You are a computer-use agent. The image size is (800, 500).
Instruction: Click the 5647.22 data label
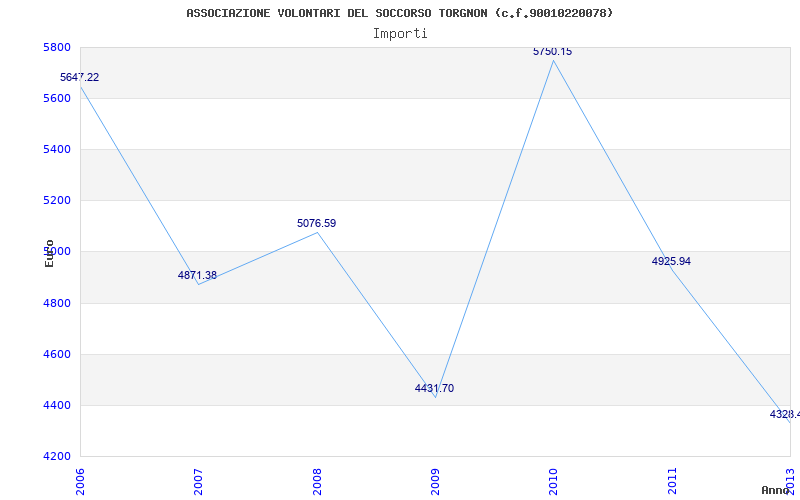click(80, 78)
